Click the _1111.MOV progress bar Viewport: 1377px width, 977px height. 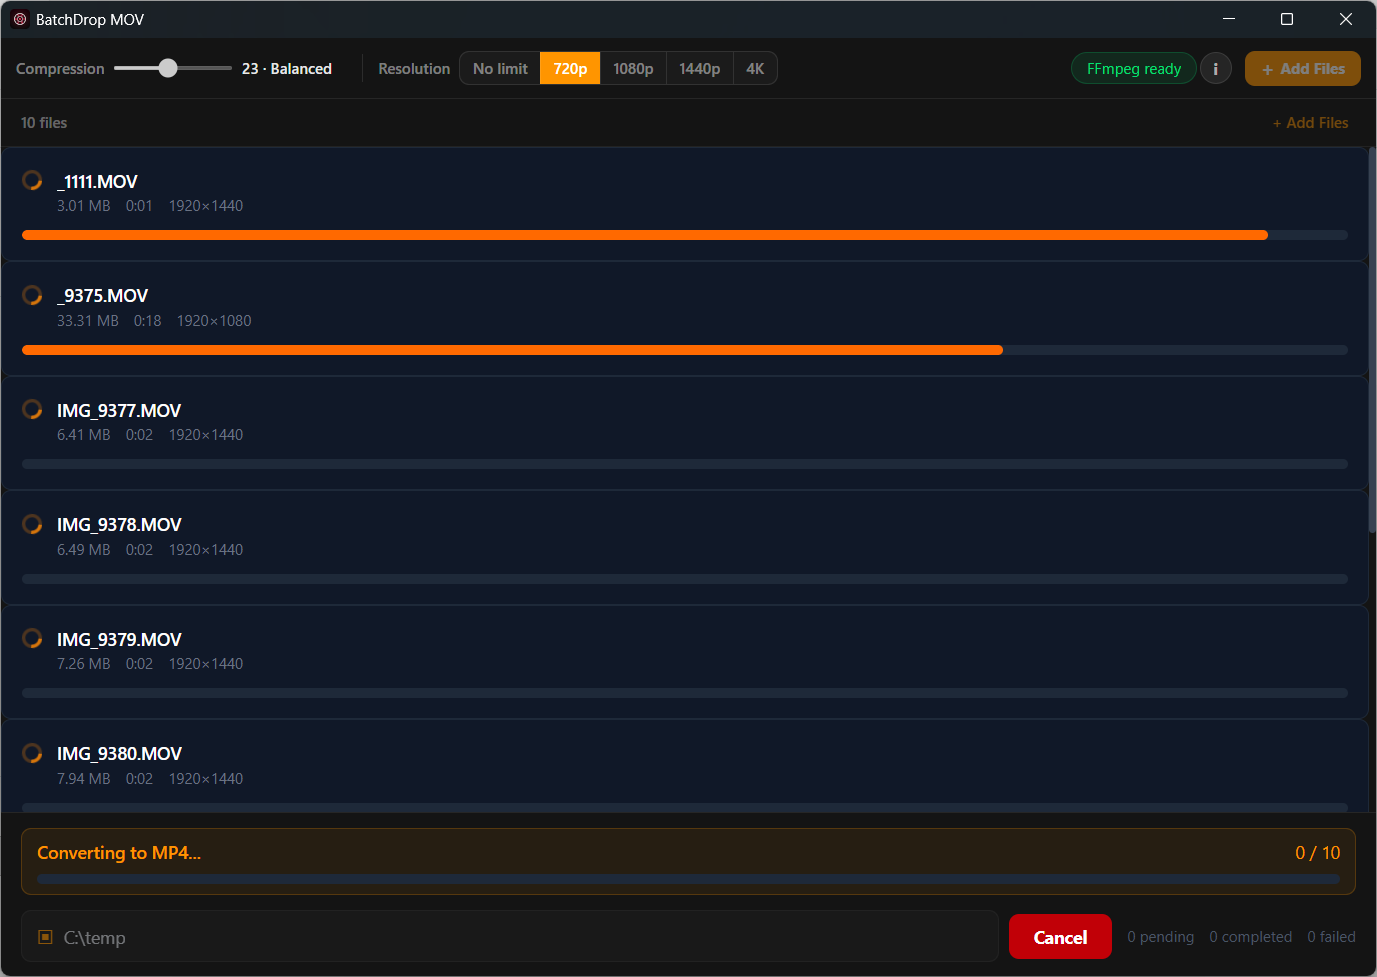coord(685,235)
